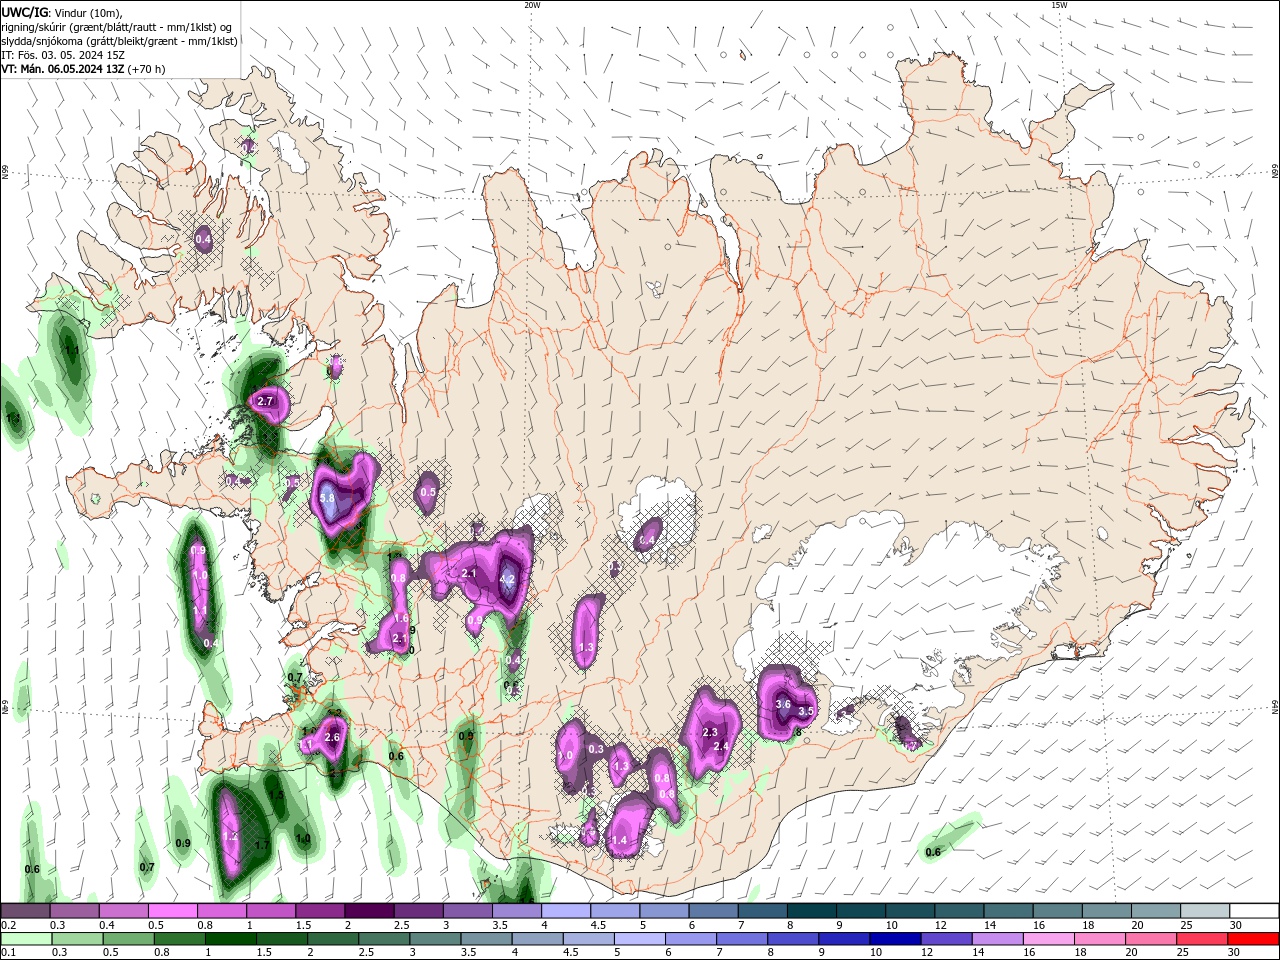Click the UWC/IG Vindur (10m) title text
The height and width of the screenshot is (960, 1280).
point(61,12)
